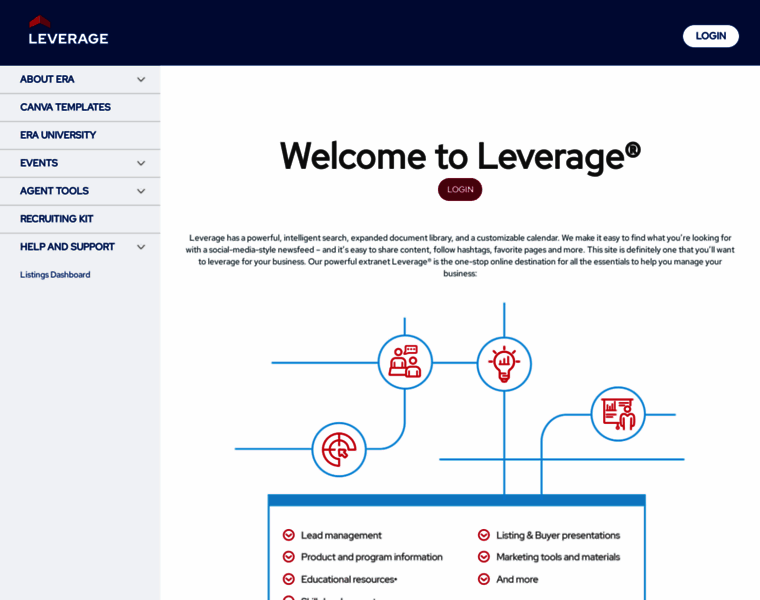The width and height of the screenshot is (760, 600).
Task: Click check icon beside Product and program information
Action: pos(288,557)
